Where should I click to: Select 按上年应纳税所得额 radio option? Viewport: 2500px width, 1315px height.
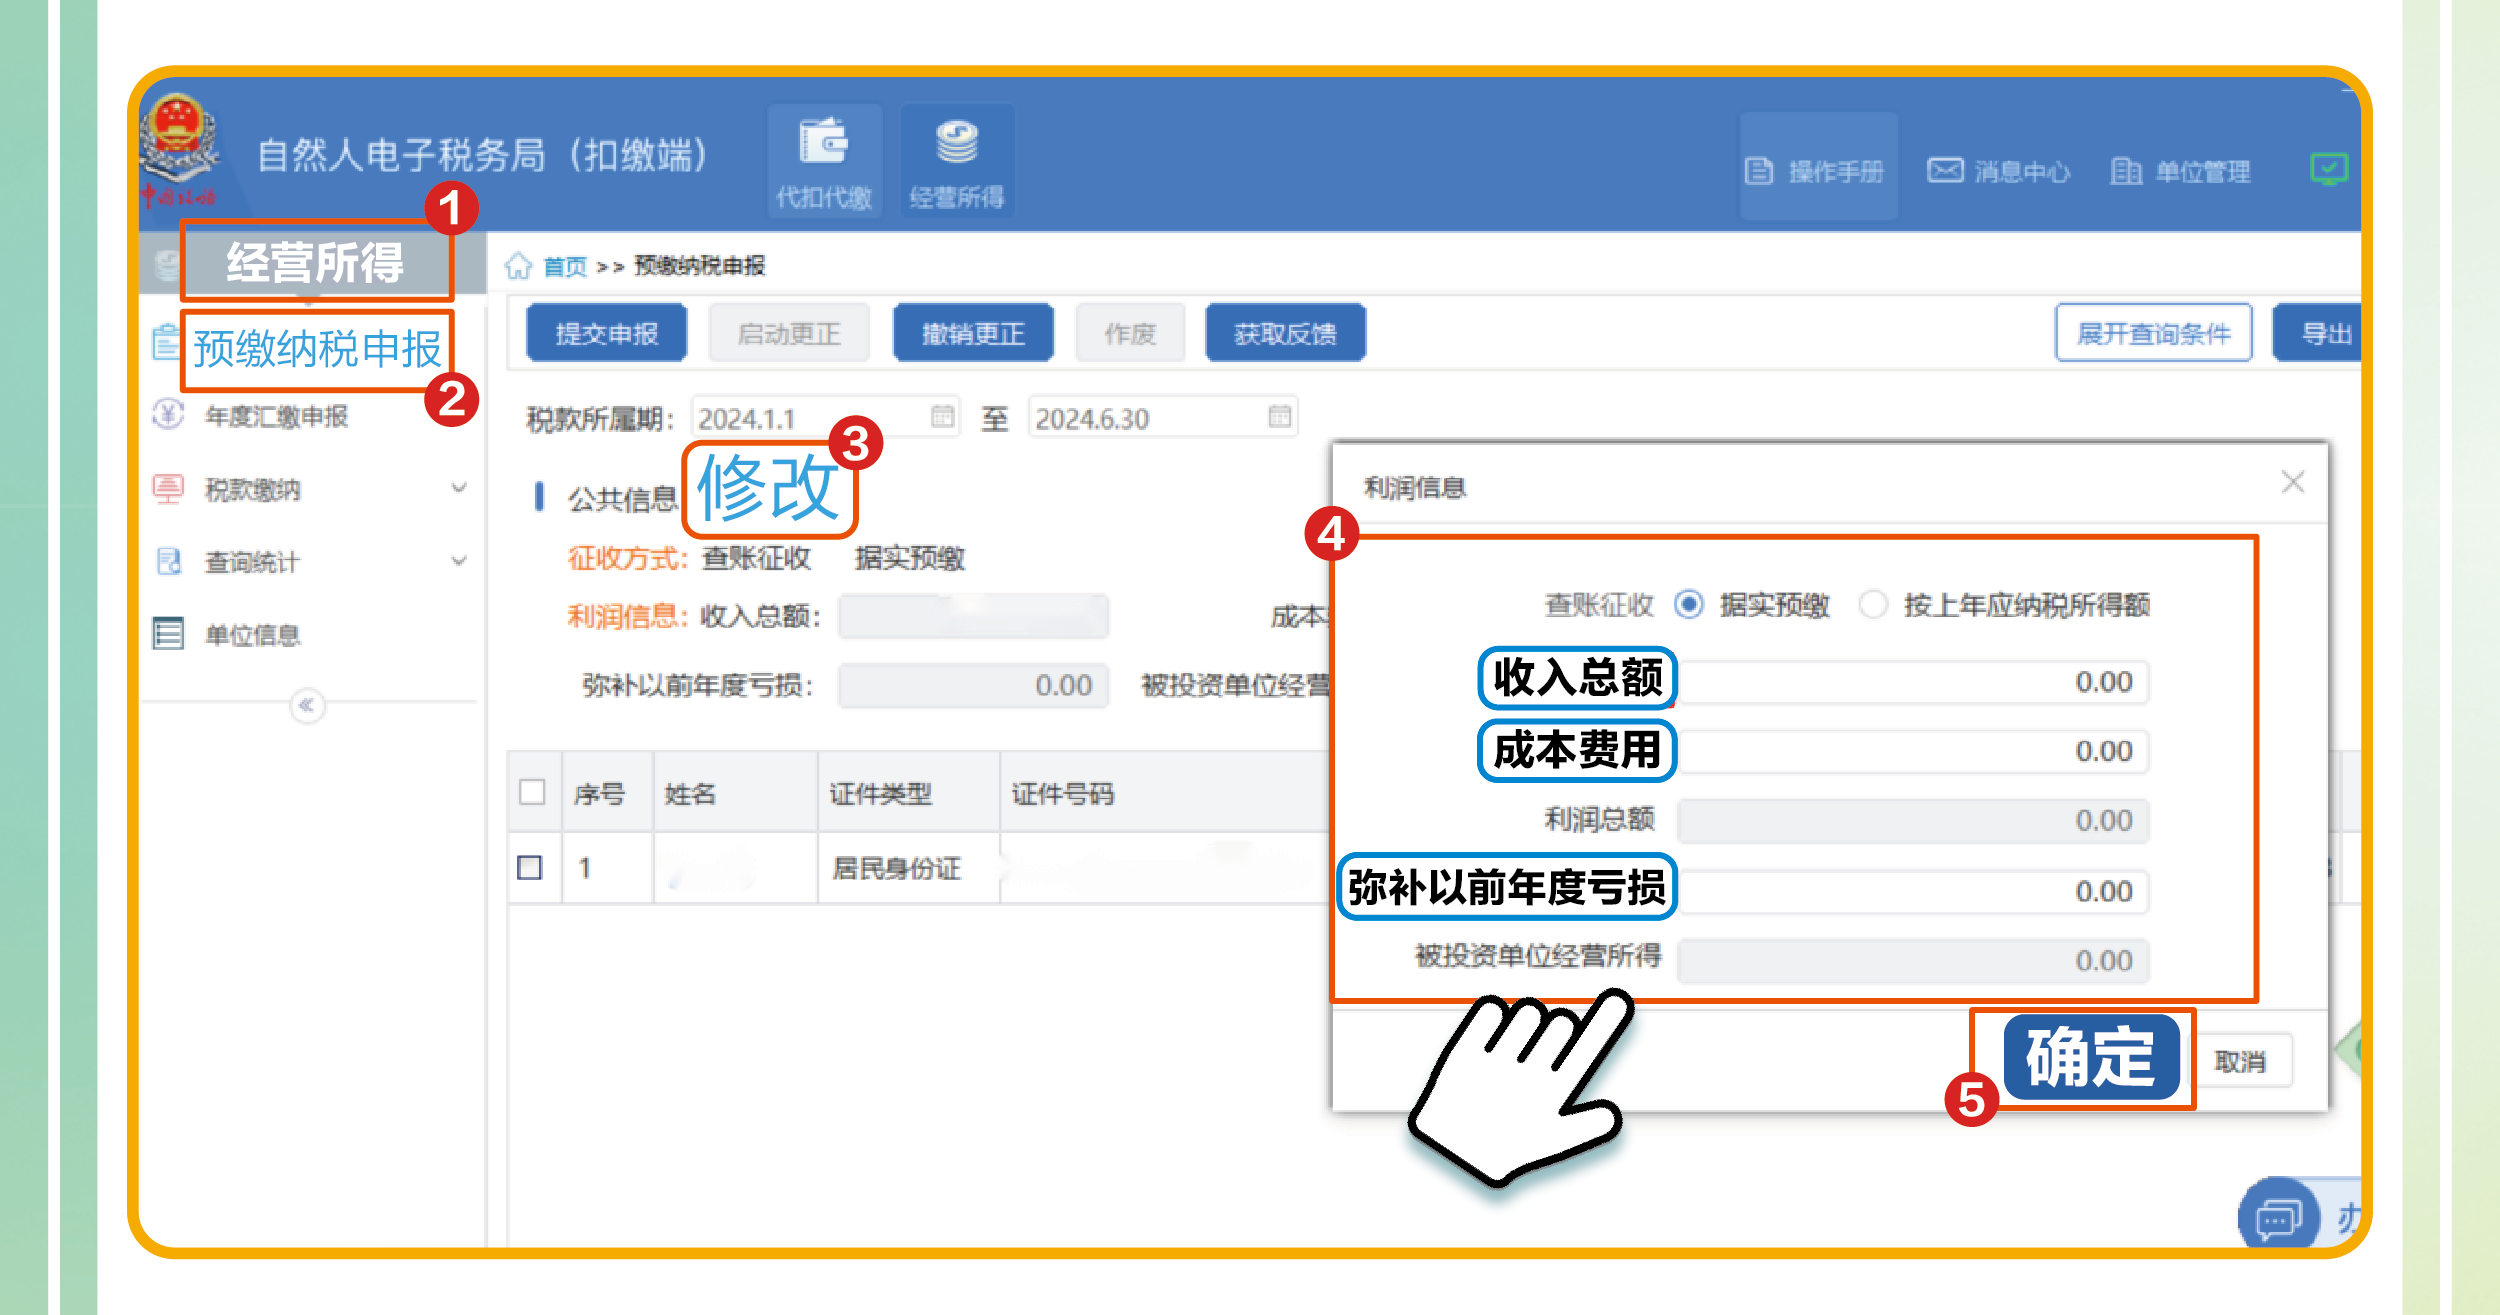pyautogui.click(x=1872, y=604)
